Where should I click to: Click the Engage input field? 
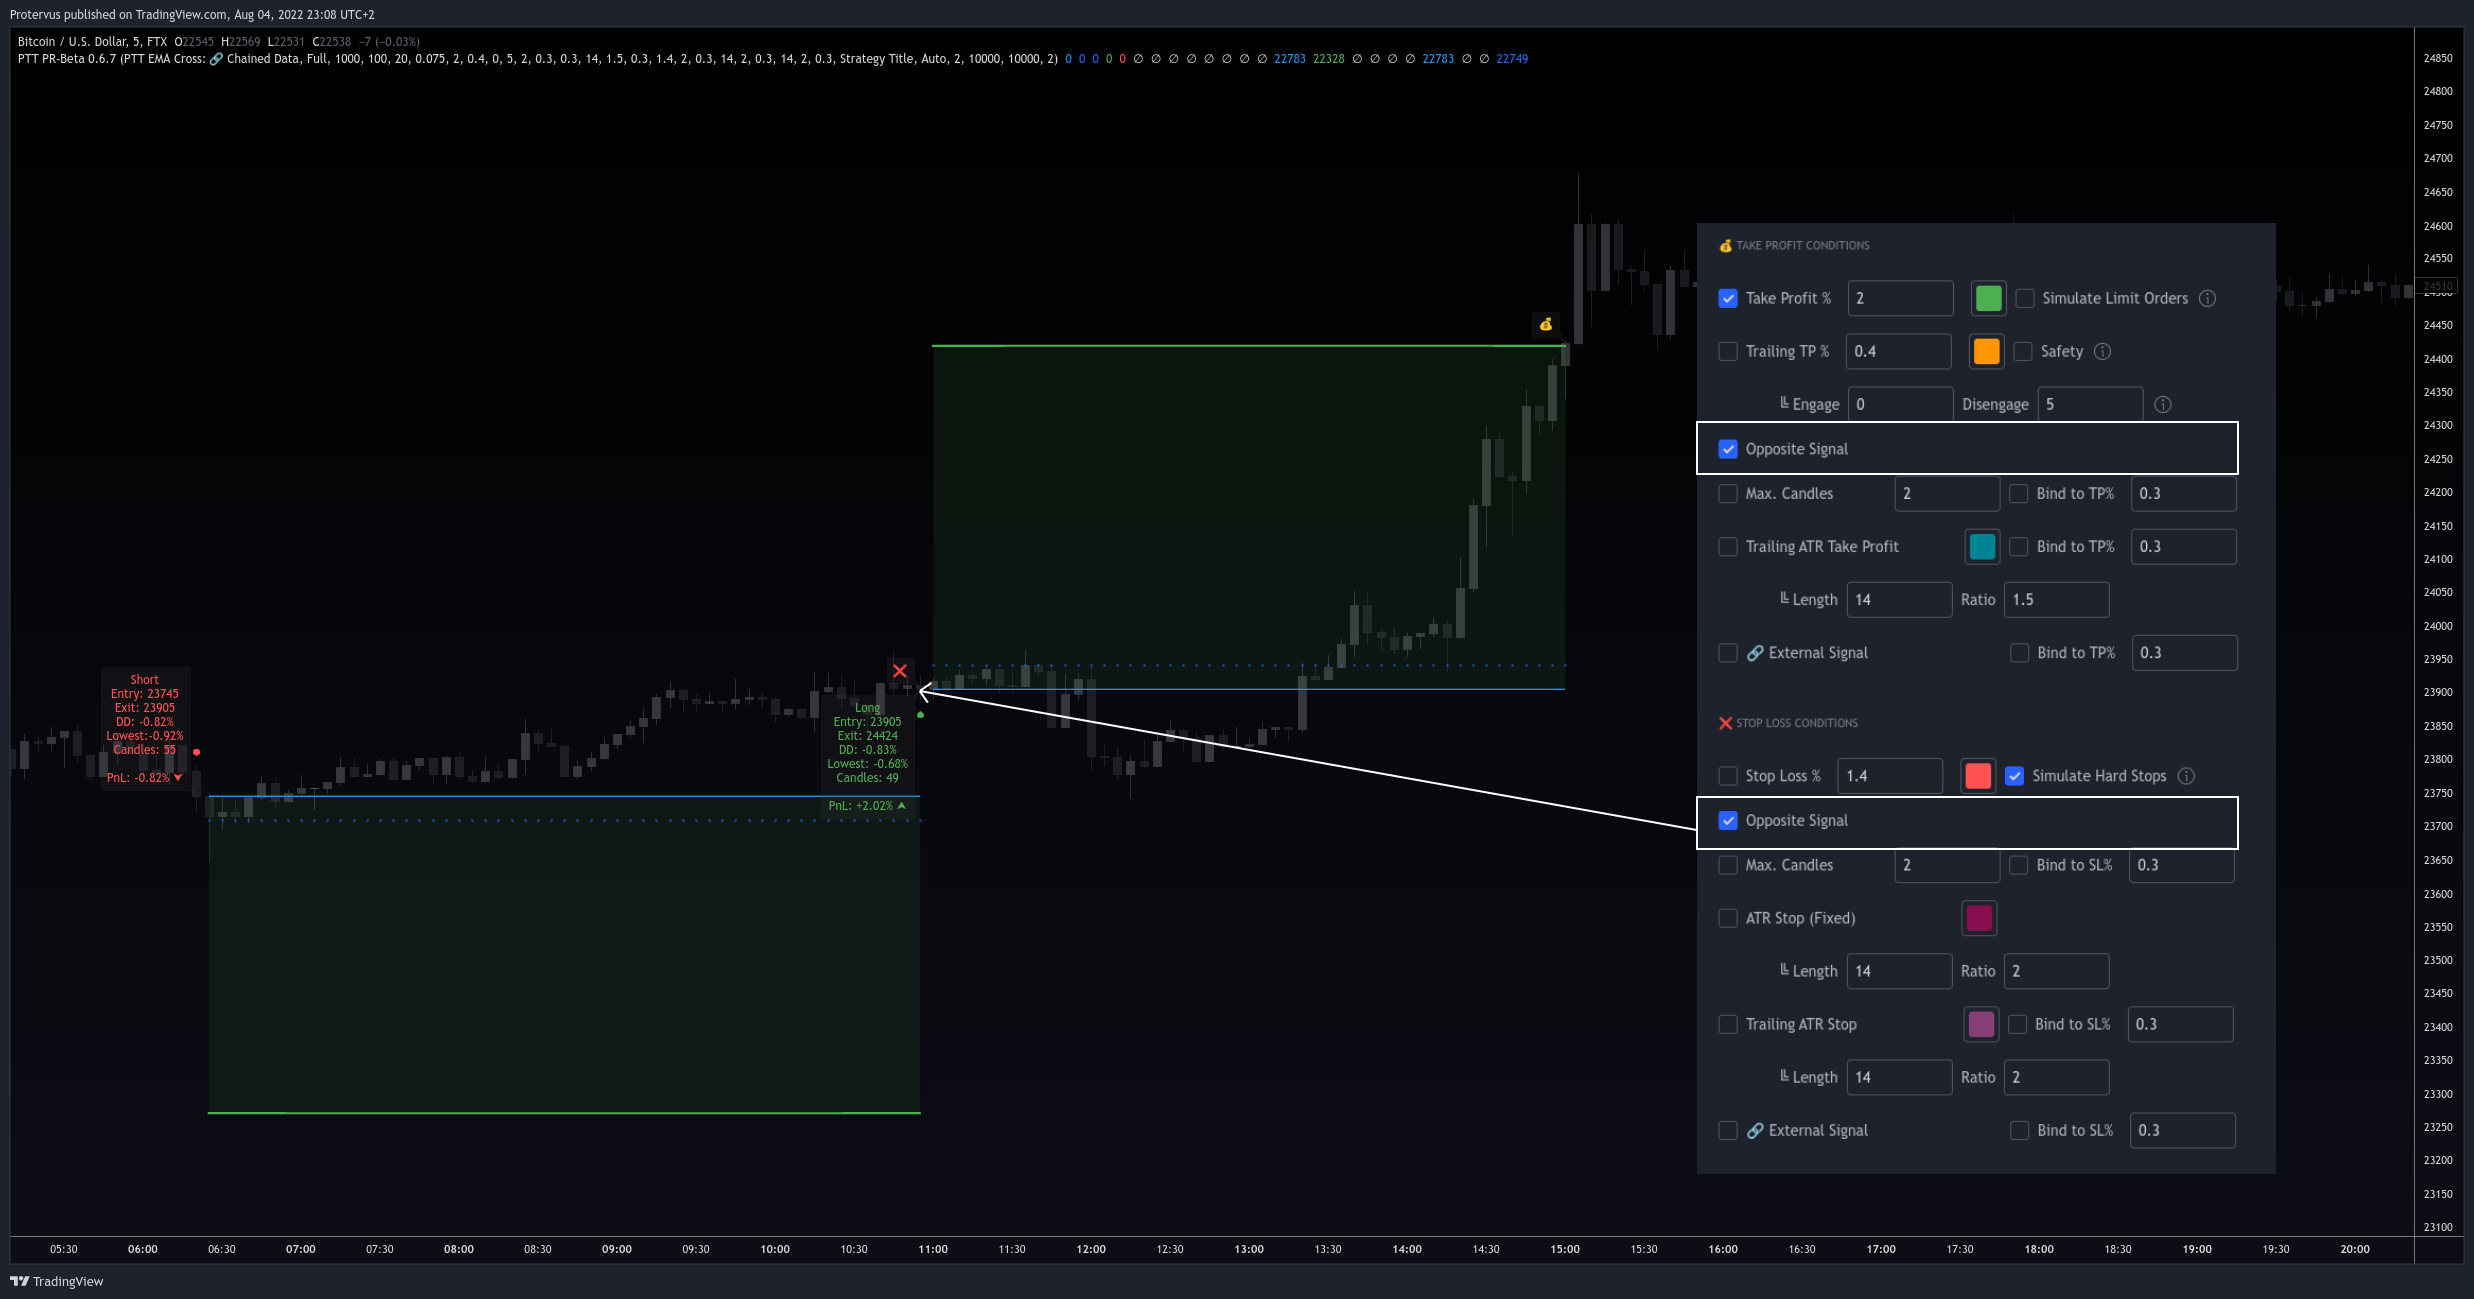[x=1900, y=404]
